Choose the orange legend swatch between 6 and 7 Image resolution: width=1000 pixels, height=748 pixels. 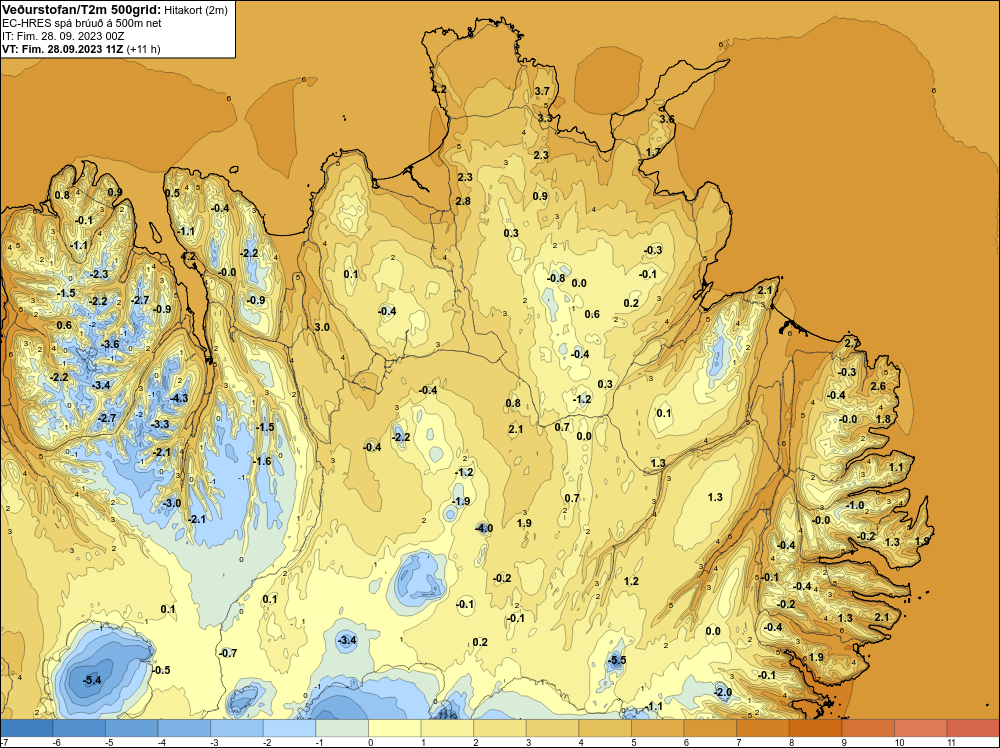click(x=710, y=728)
